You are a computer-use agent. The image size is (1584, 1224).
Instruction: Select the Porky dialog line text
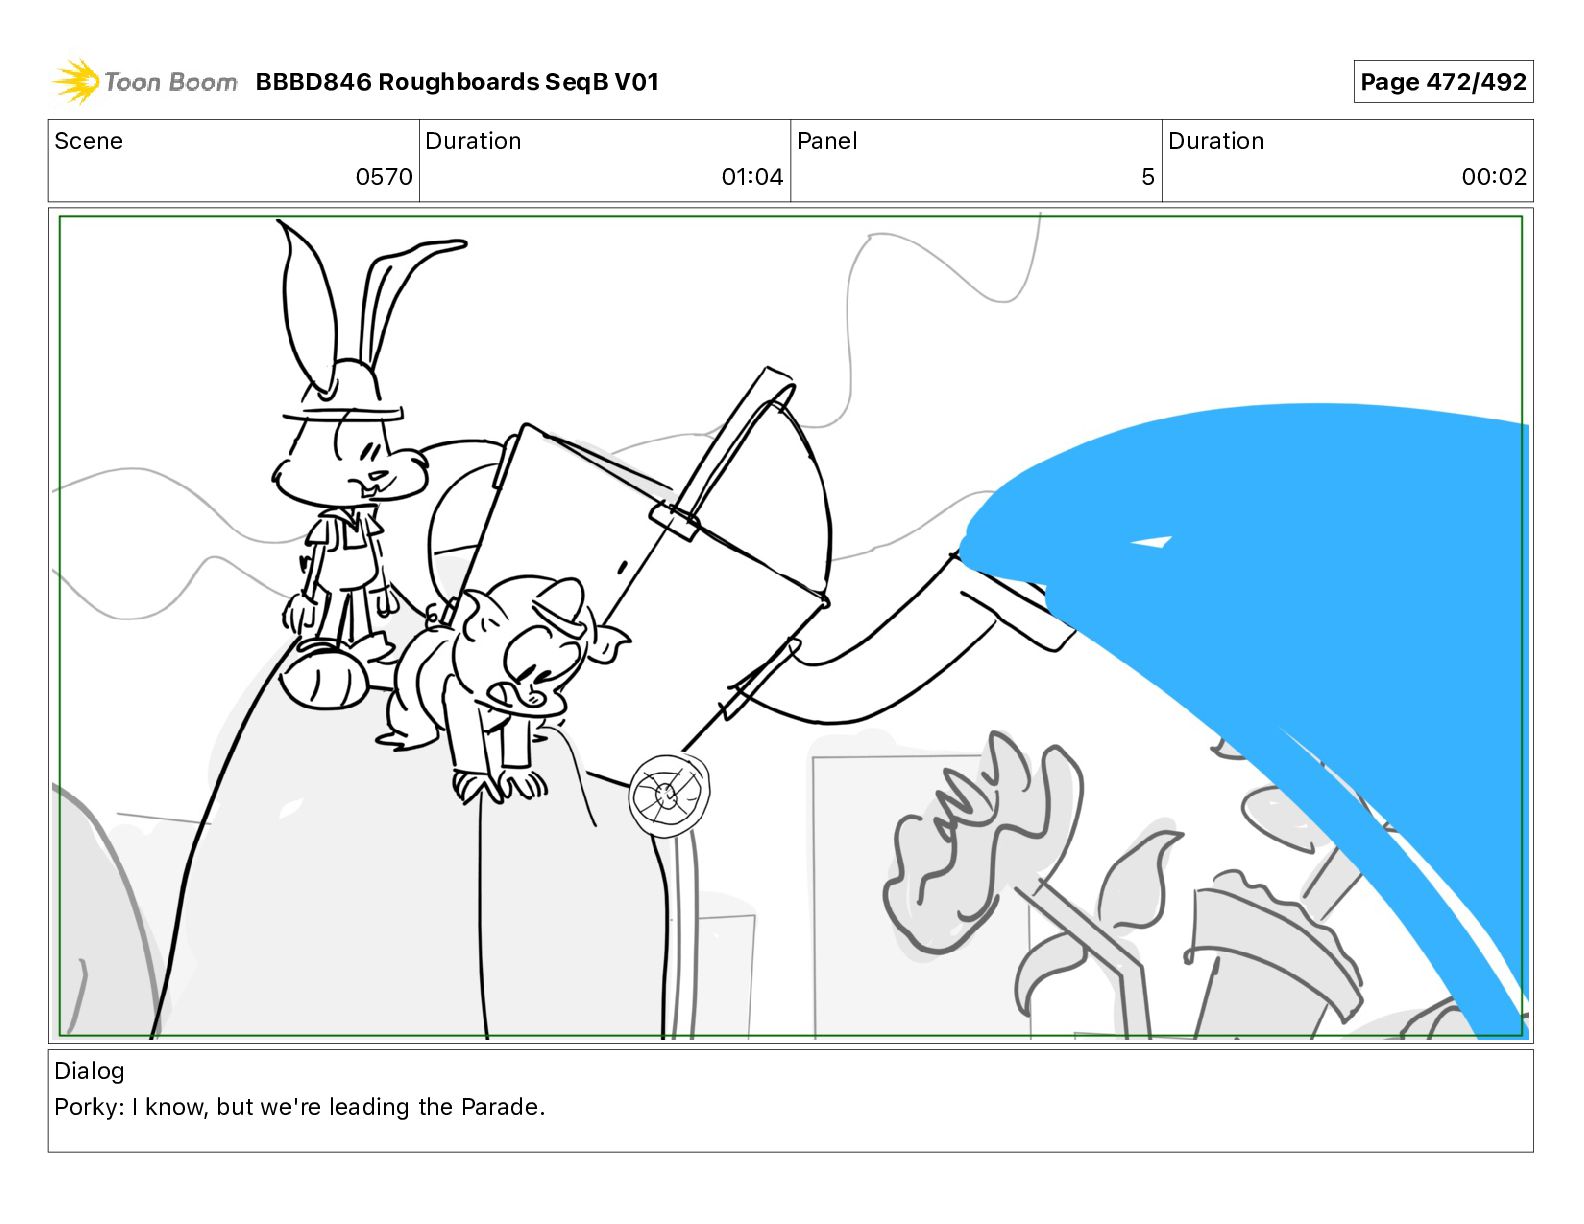300,1107
